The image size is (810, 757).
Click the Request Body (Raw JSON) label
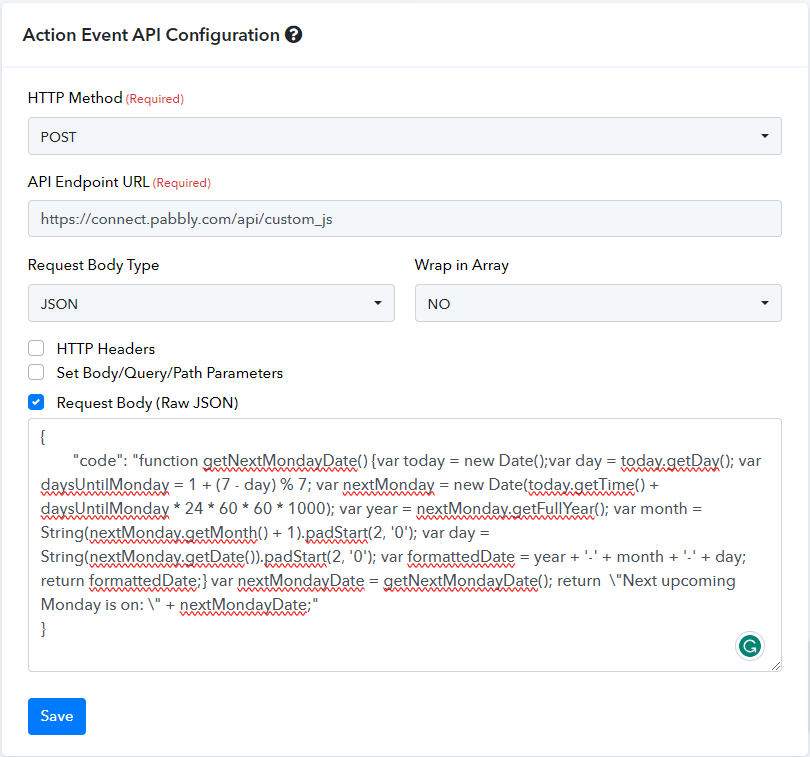[147, 403]
